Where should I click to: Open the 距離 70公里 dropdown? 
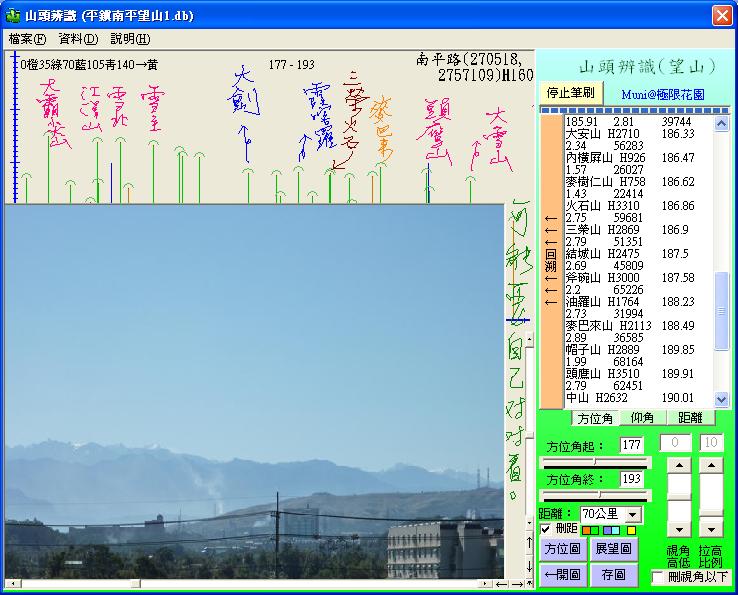pyautogui.click(x=632, y=514)
